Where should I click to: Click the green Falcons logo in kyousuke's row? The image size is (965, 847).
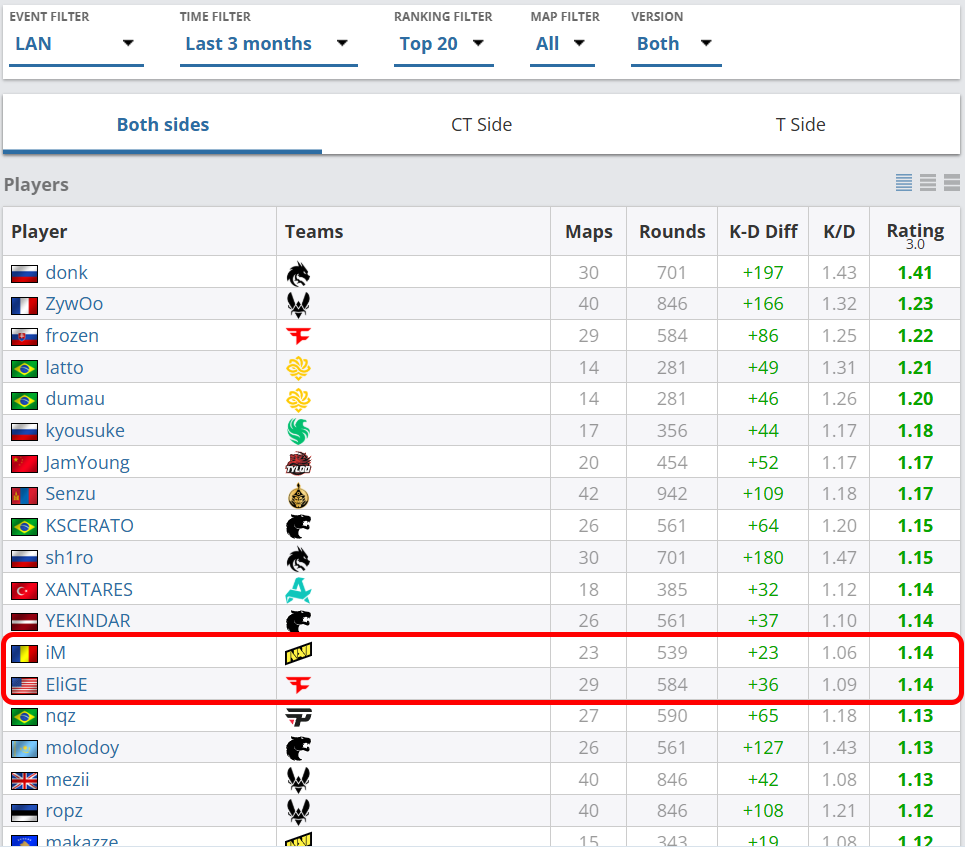coord(298,432)
